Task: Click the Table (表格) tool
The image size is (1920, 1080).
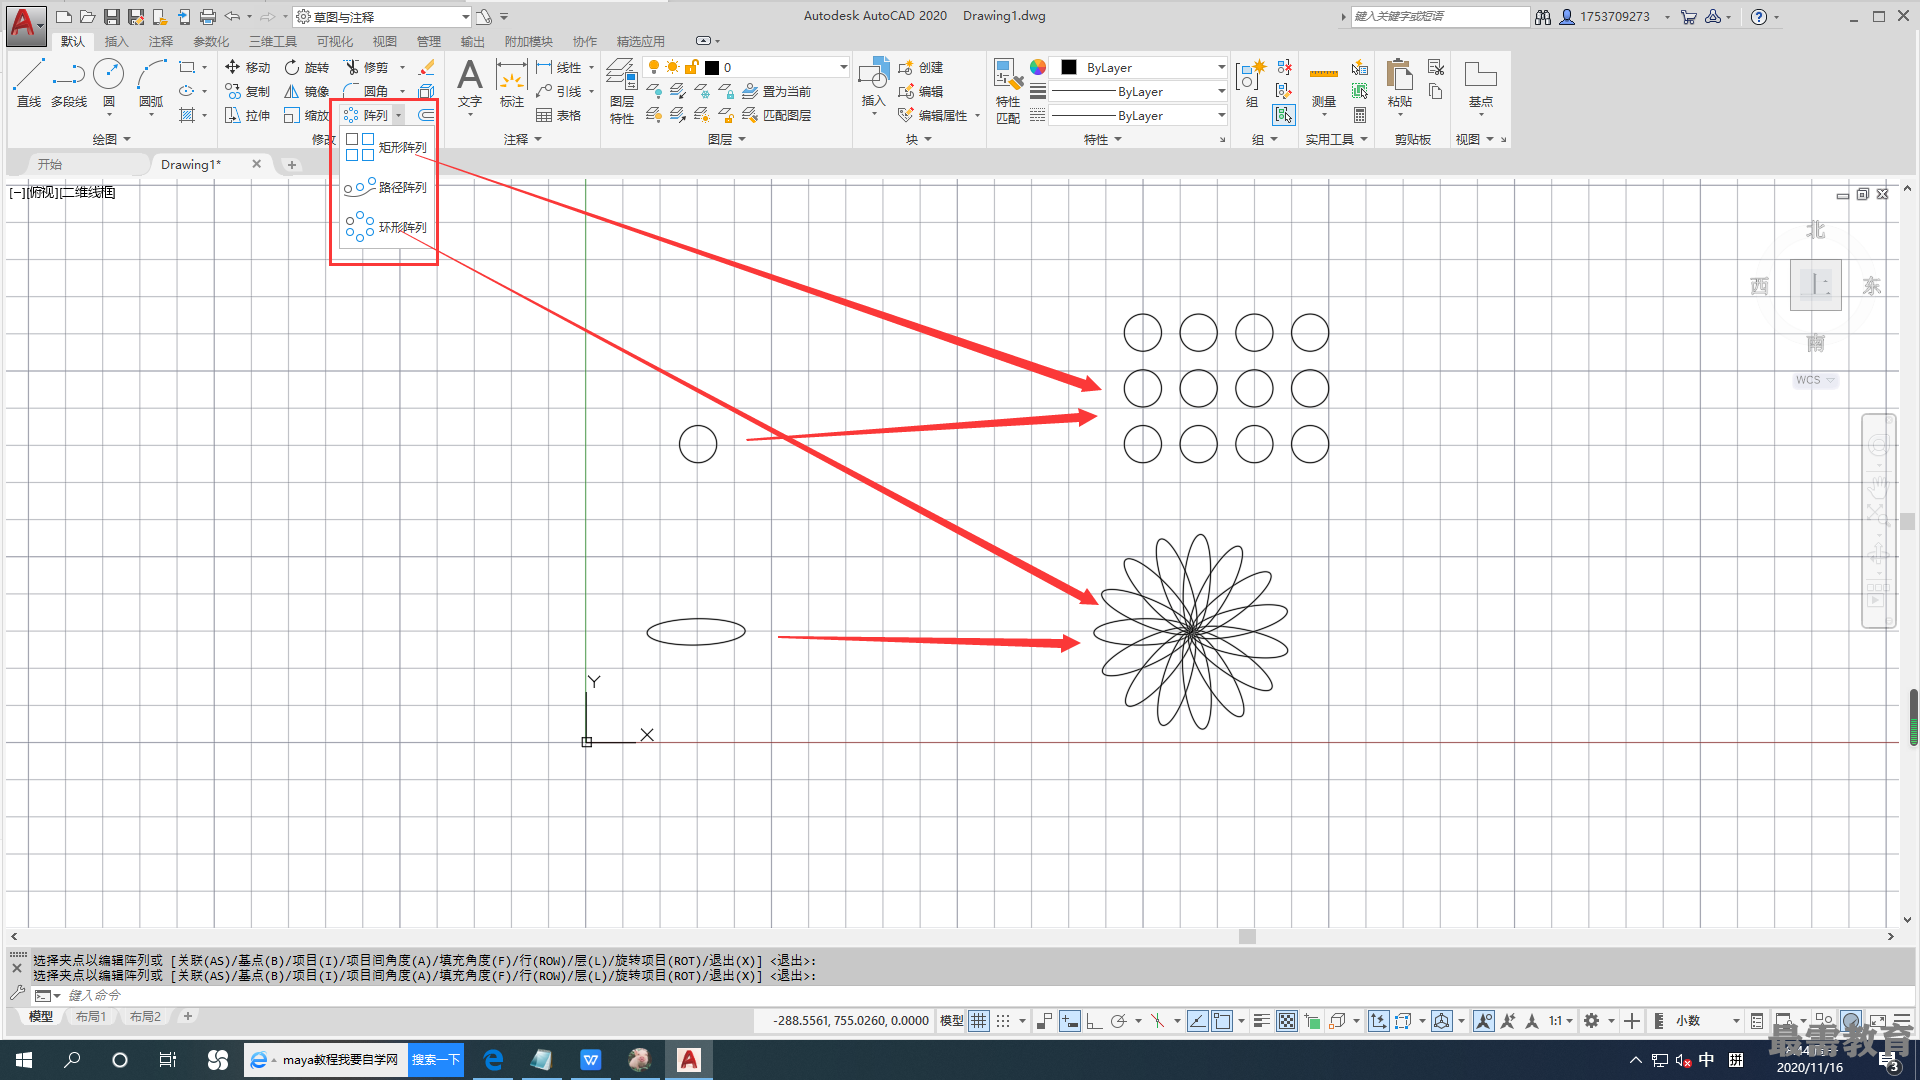Action: coord(558,115)
